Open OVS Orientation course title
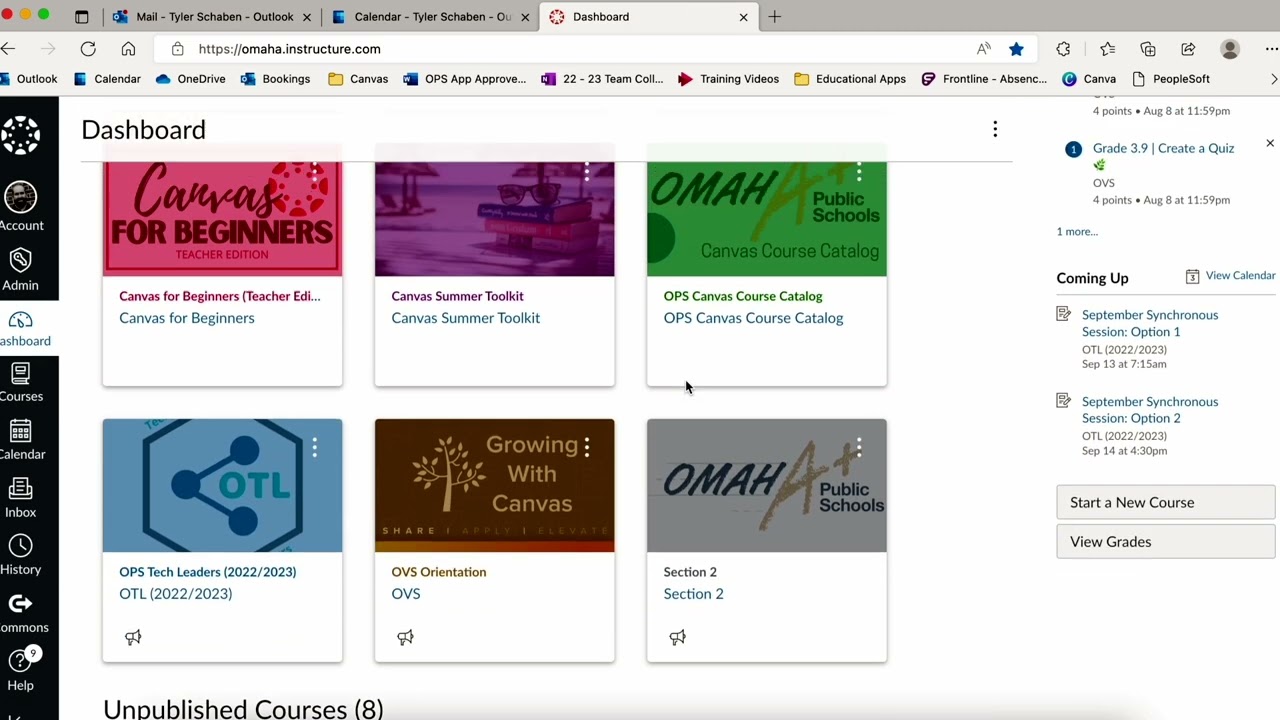This screenshot has width=1280, height=720. 439,572
